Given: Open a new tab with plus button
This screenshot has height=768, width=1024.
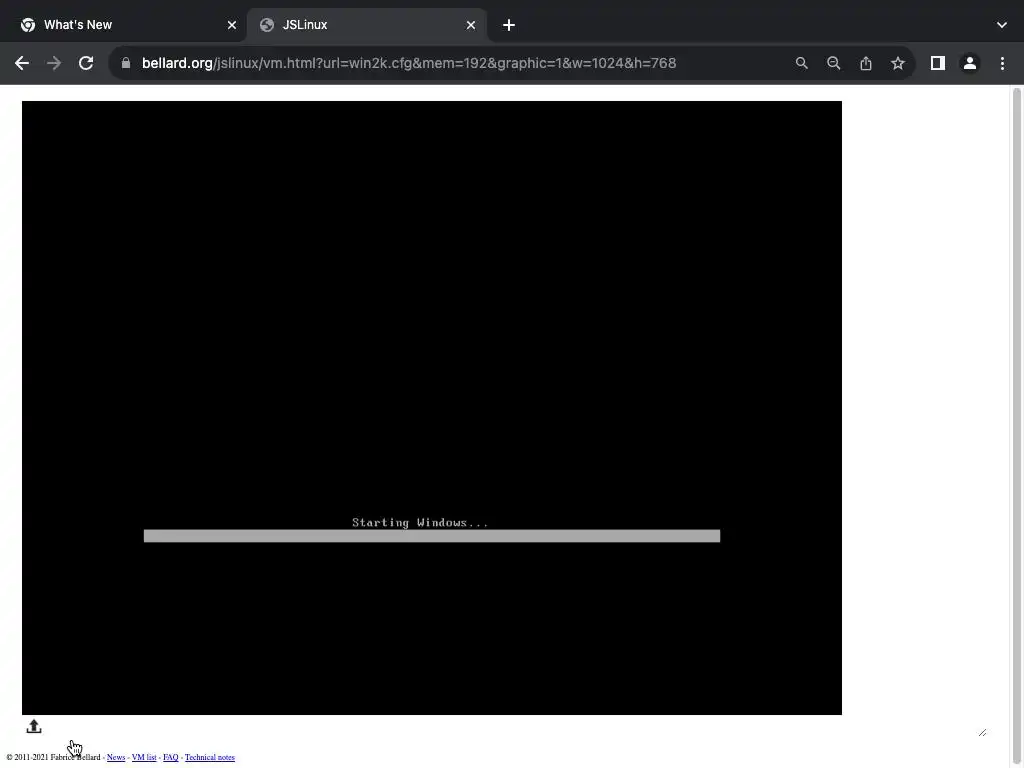Looking at the screenshot, I should tap(509, 25).
